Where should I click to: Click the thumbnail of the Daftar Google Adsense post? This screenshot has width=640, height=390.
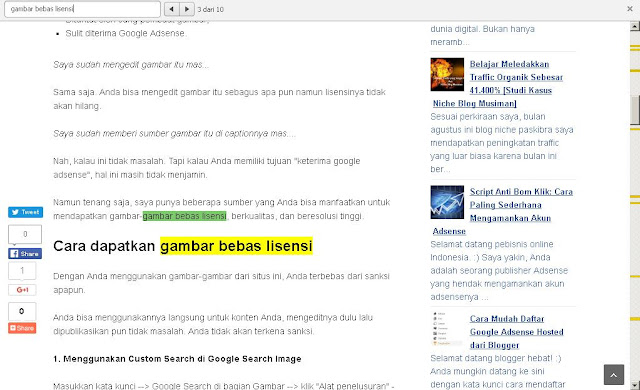click(447, 329)
